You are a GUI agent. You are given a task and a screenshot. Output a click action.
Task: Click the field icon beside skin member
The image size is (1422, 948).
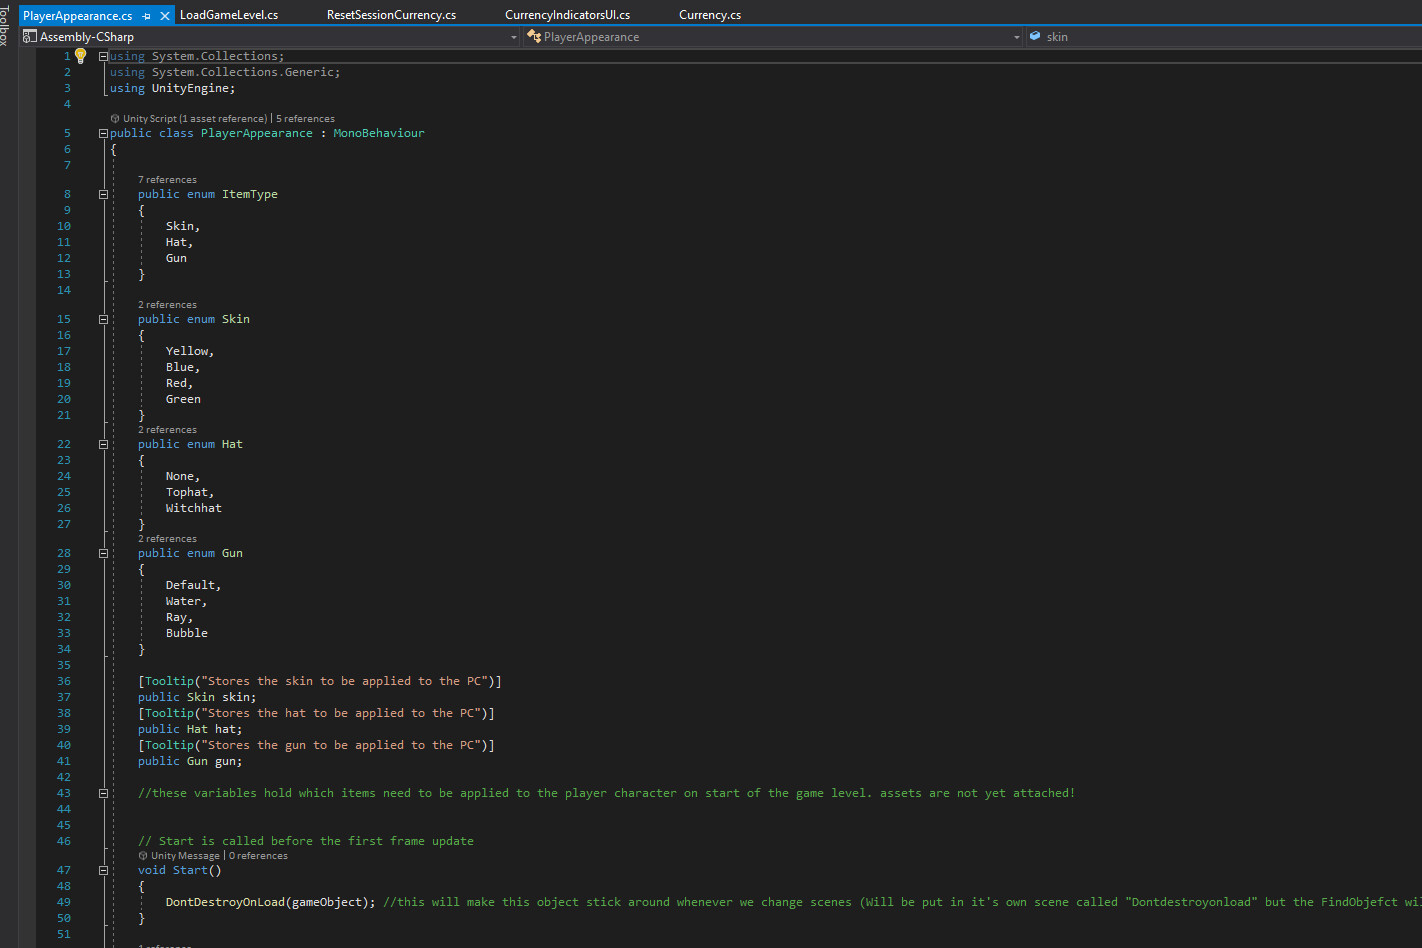pyautogui.click(x=1035, y=37)
